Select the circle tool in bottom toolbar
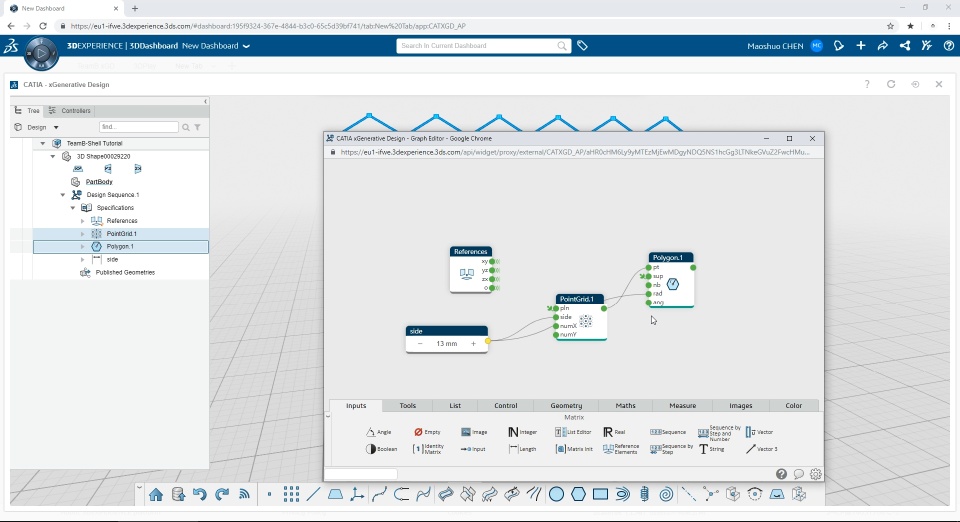Image resolution: width=960 pixels, height=522 pixels. click(556, 494)
